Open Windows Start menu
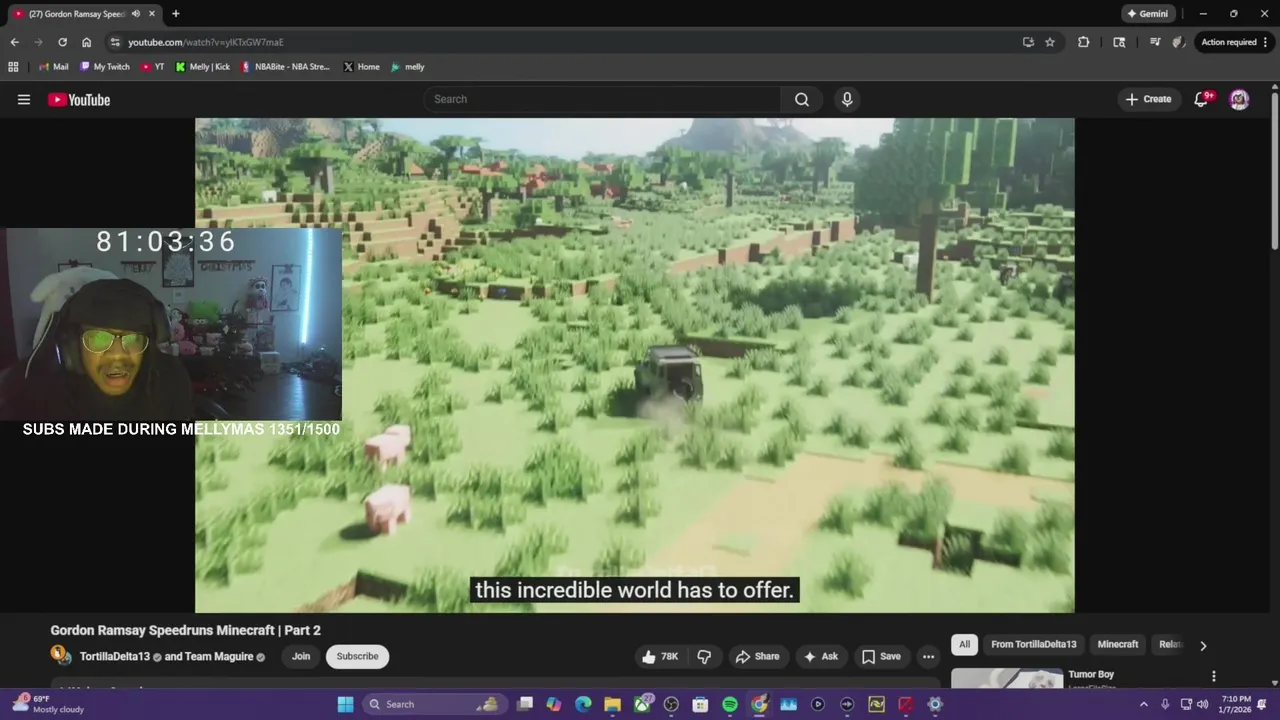Viewport: 1280px width, 720px height. [x=345, y=704]
